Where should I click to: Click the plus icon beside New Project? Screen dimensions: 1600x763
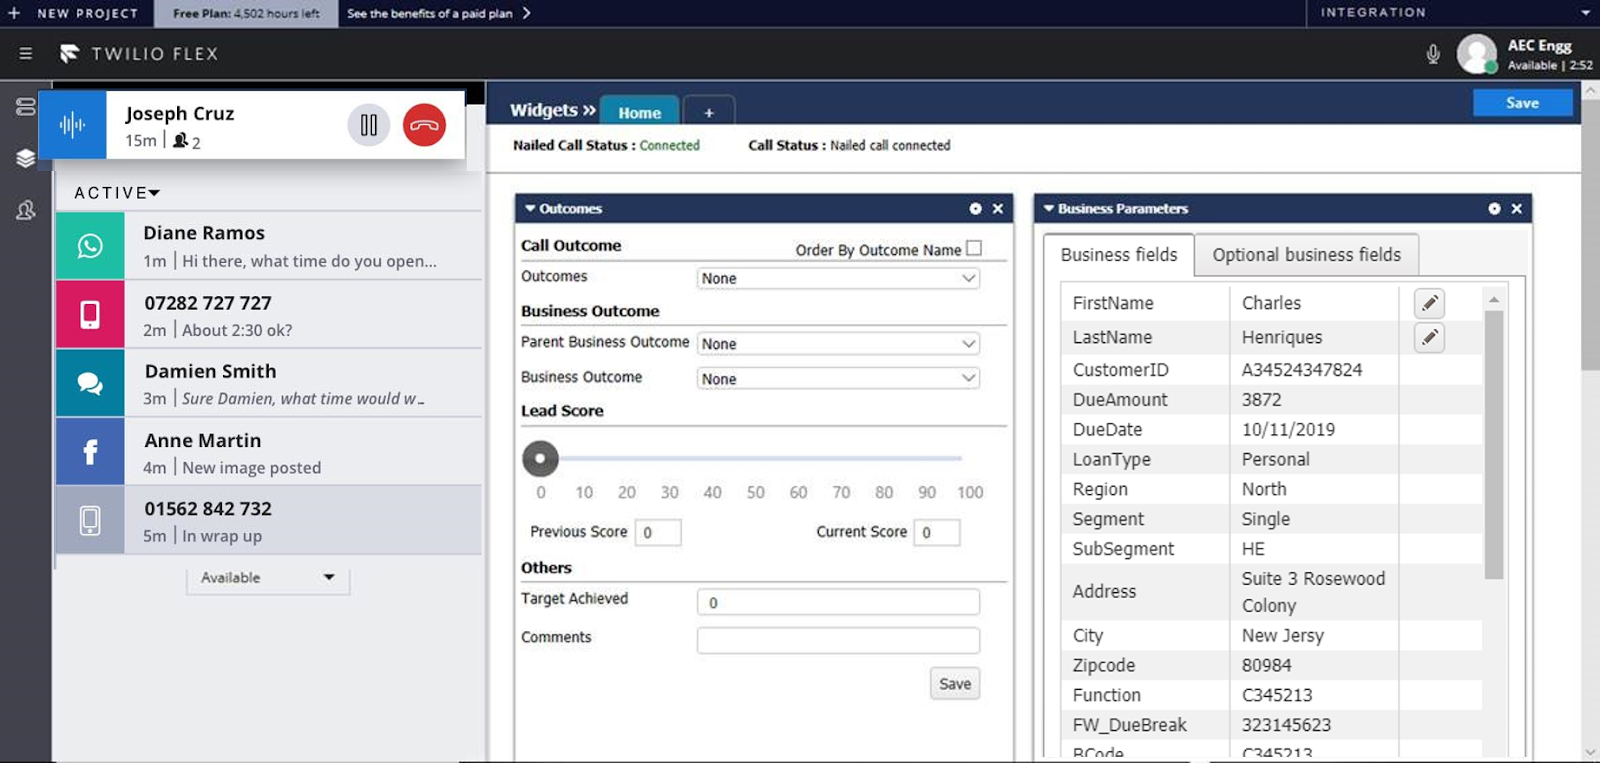[14, 13]
